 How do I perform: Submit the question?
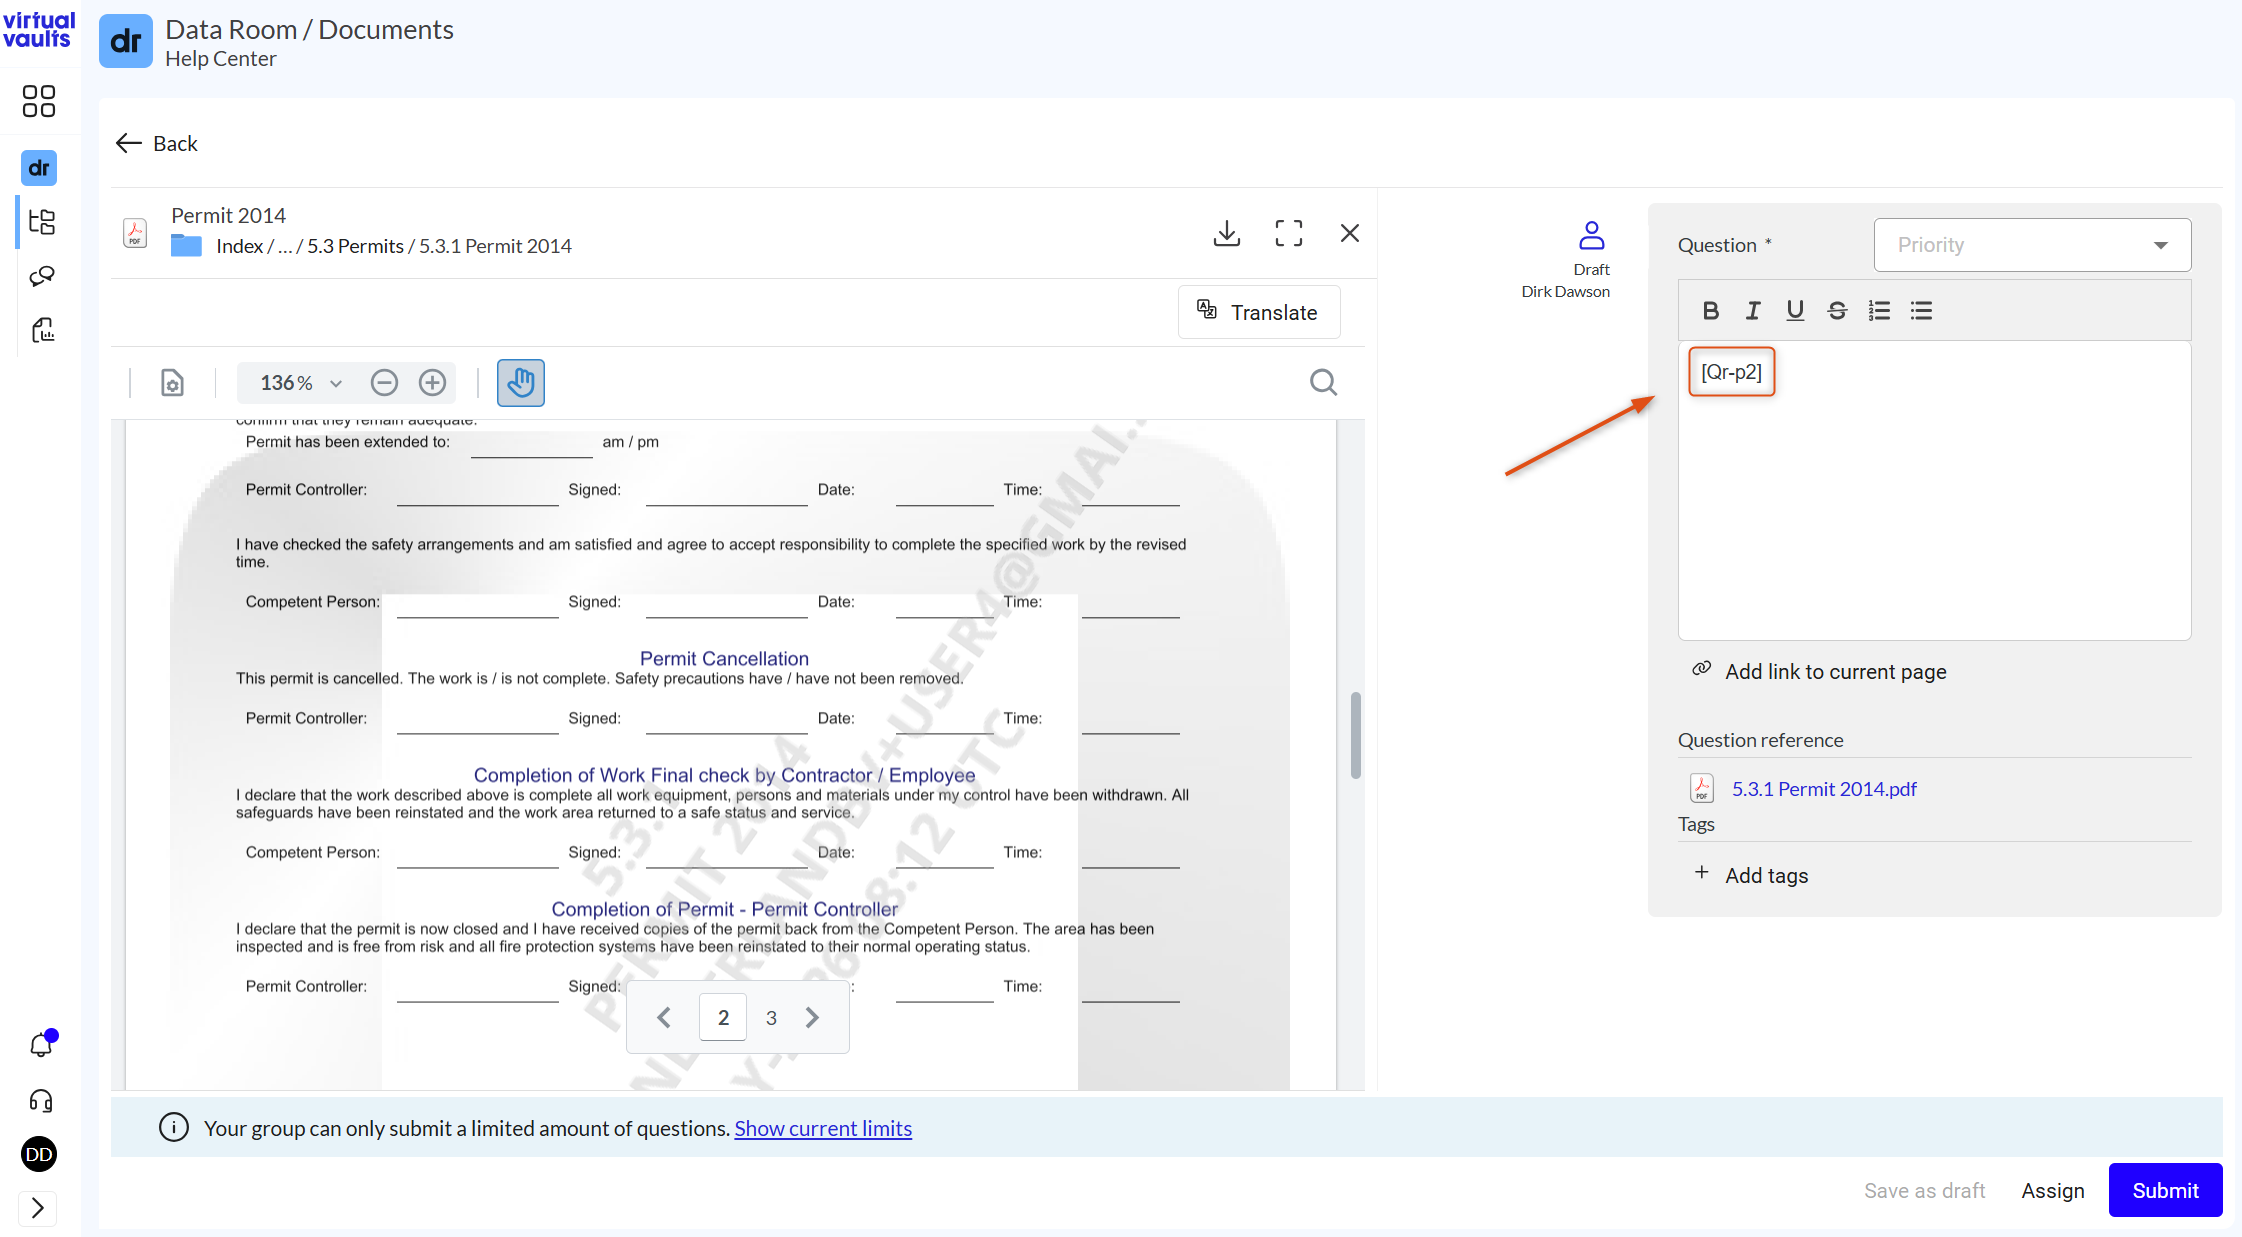tap(2165, 1190)
